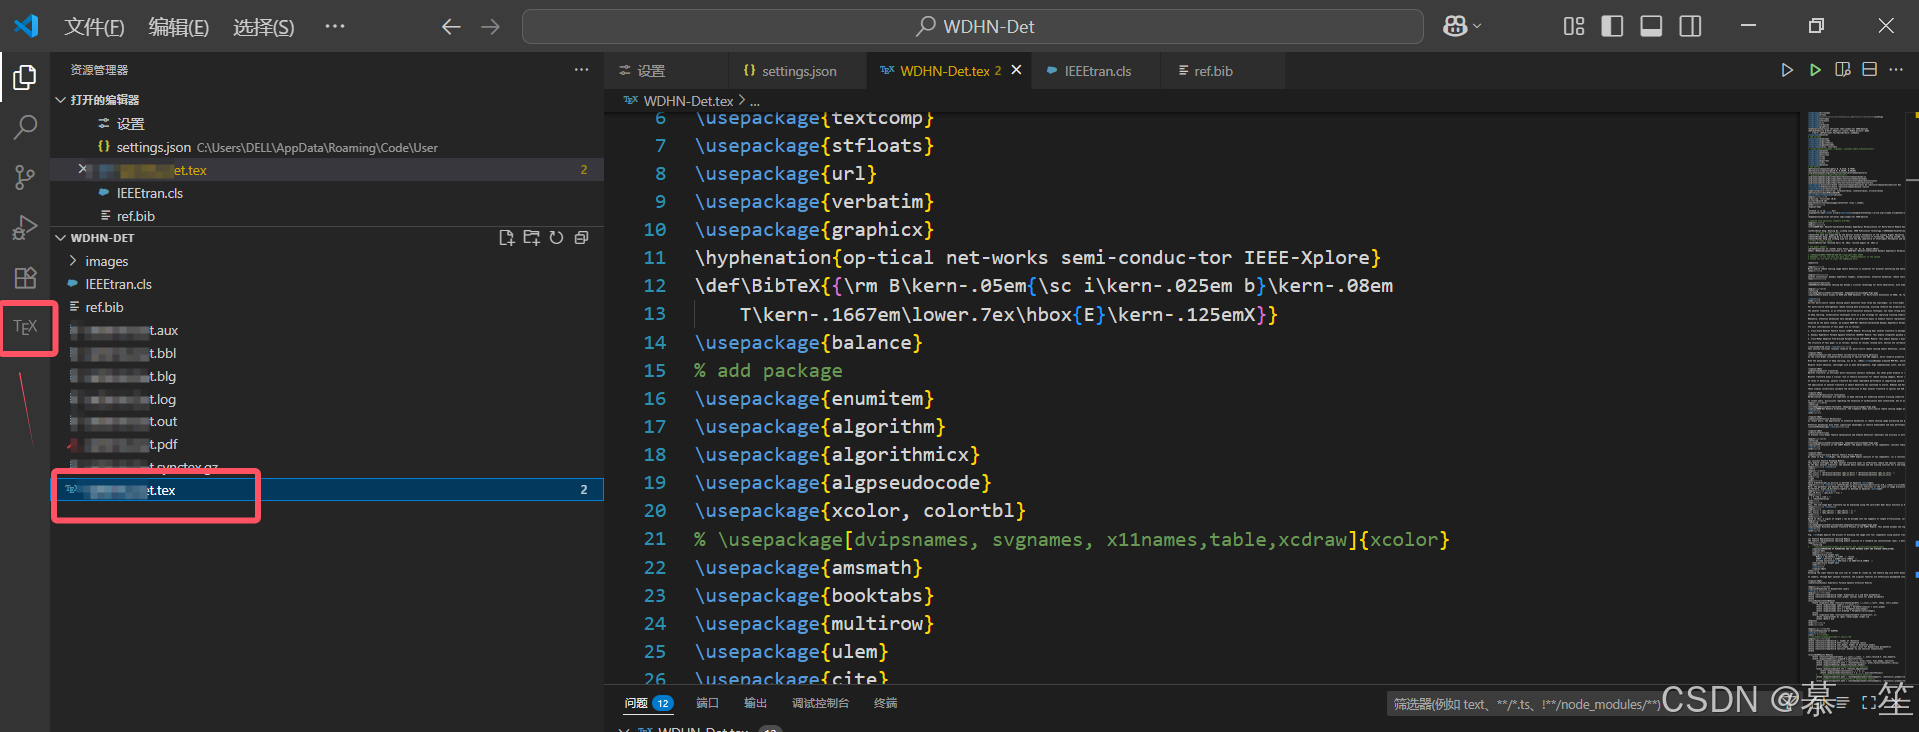This screenshot has width=1919, height=732.
Task: Create new file in WDHN-DET folder
Action: coord(507,238)
